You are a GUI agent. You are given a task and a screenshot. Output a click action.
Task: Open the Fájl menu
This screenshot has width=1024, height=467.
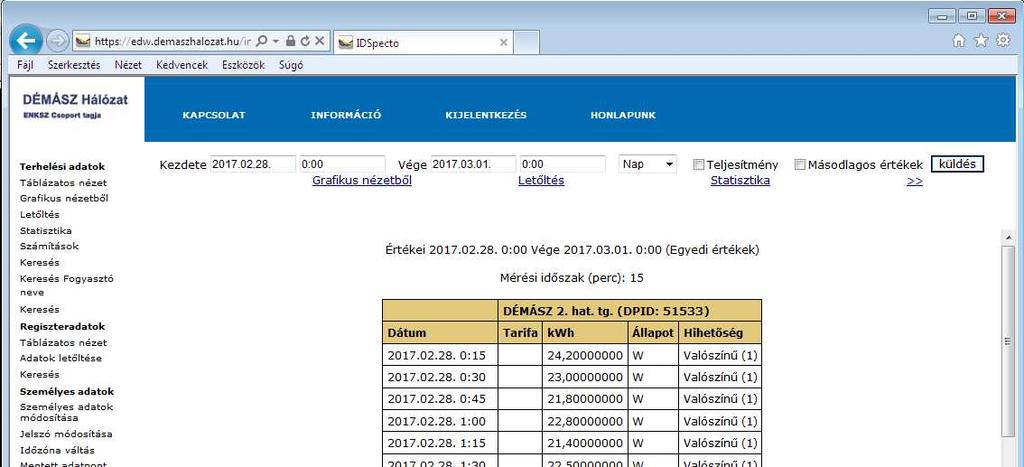click(x=25, y=65)
